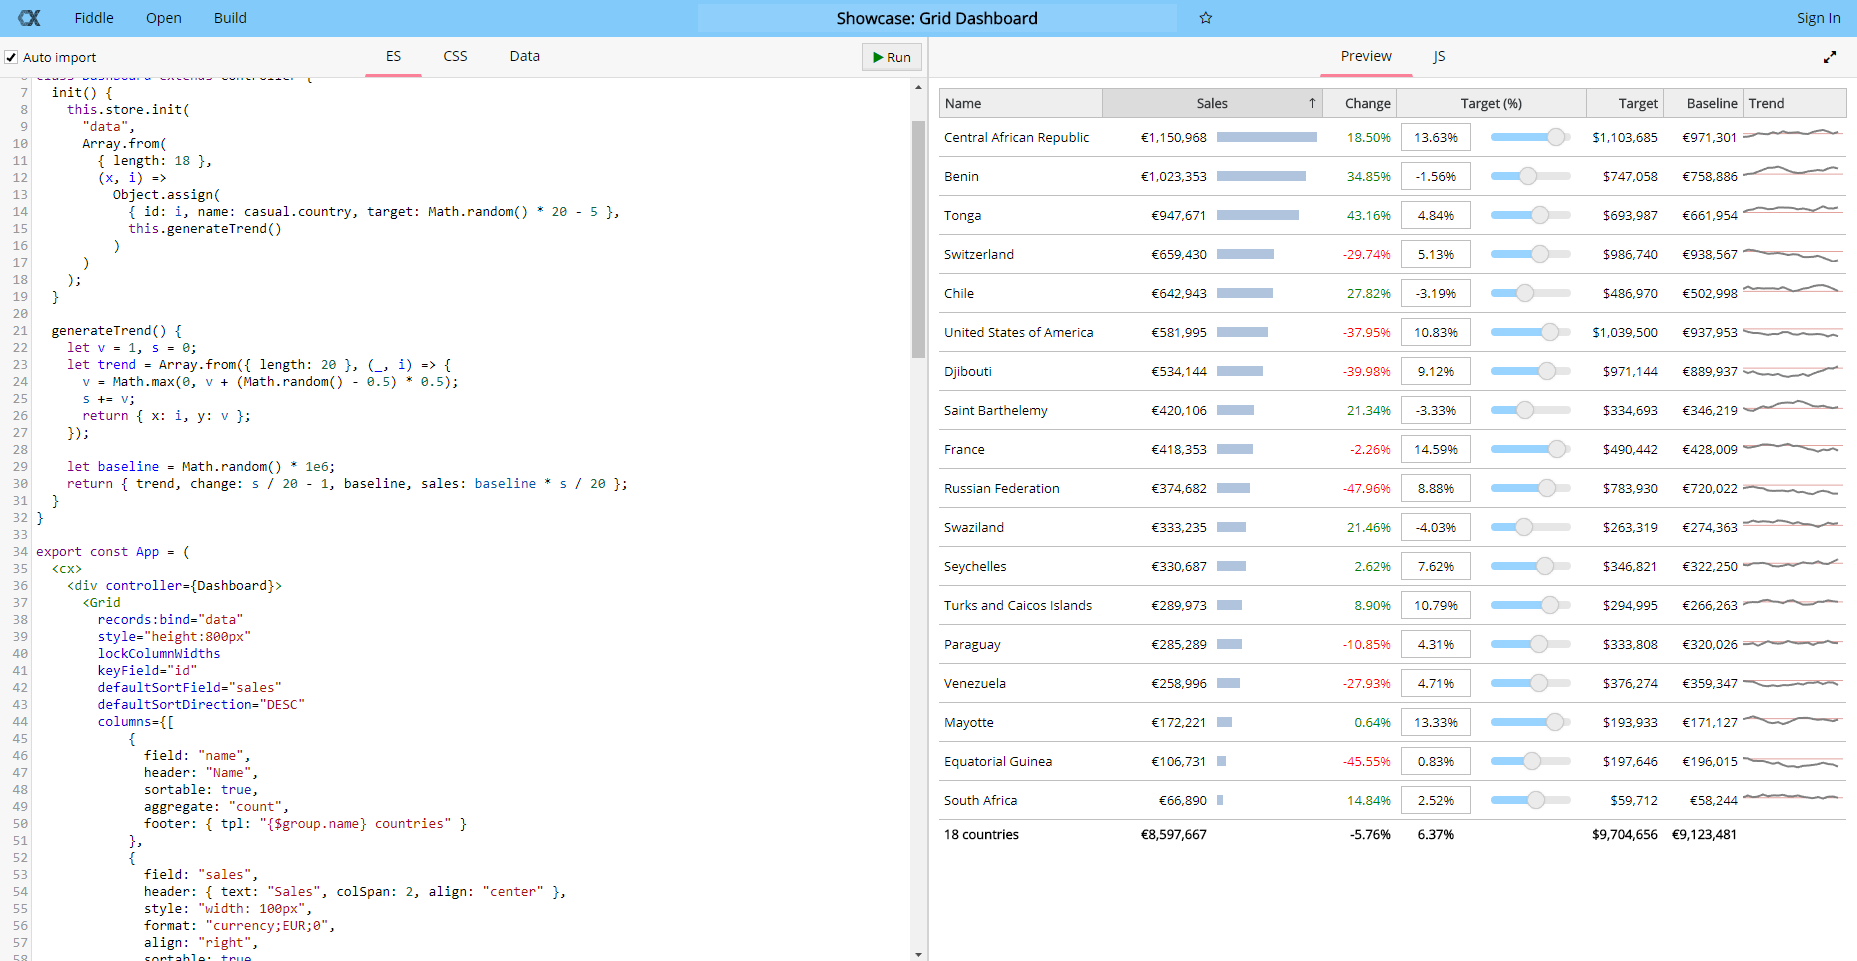1857x961 pixels.
Task: Adjust Venezuela target percentage slider
Action: click(1530, 683)
